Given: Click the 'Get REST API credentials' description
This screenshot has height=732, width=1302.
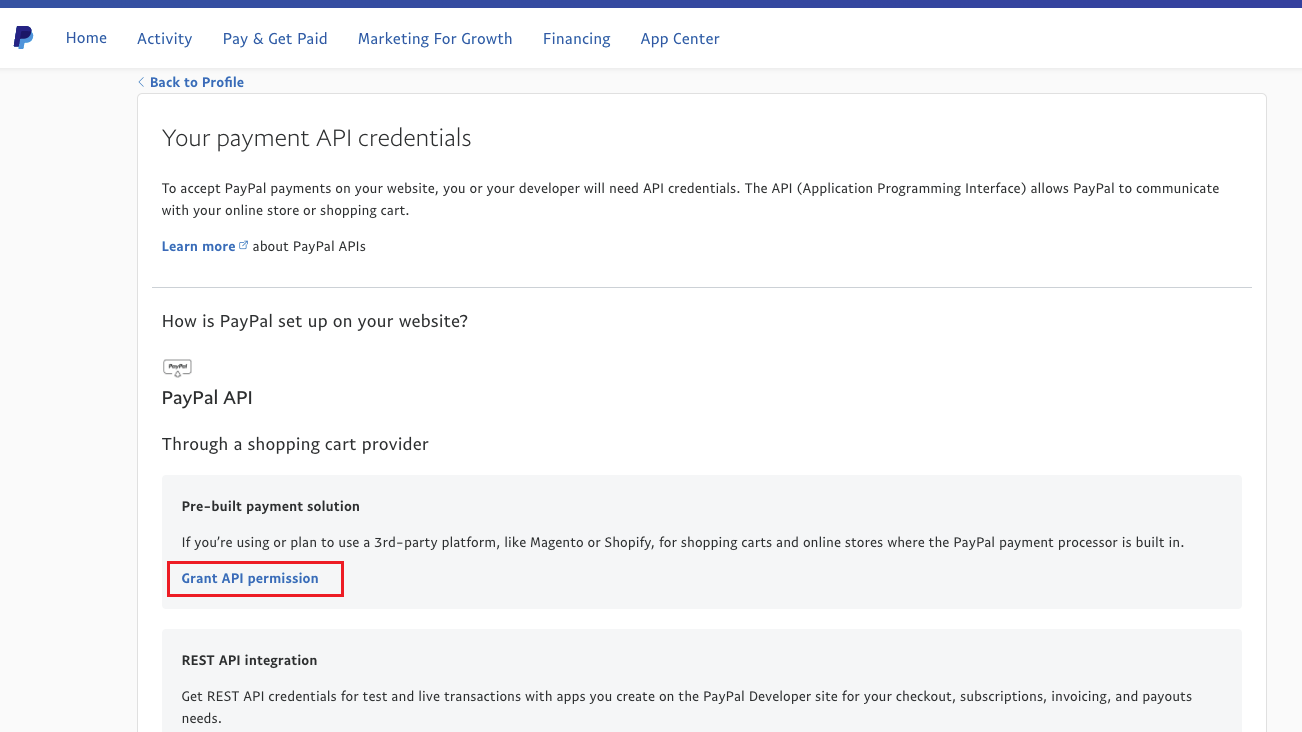Looking at the screenshot, I should click(x=687, y=707).
